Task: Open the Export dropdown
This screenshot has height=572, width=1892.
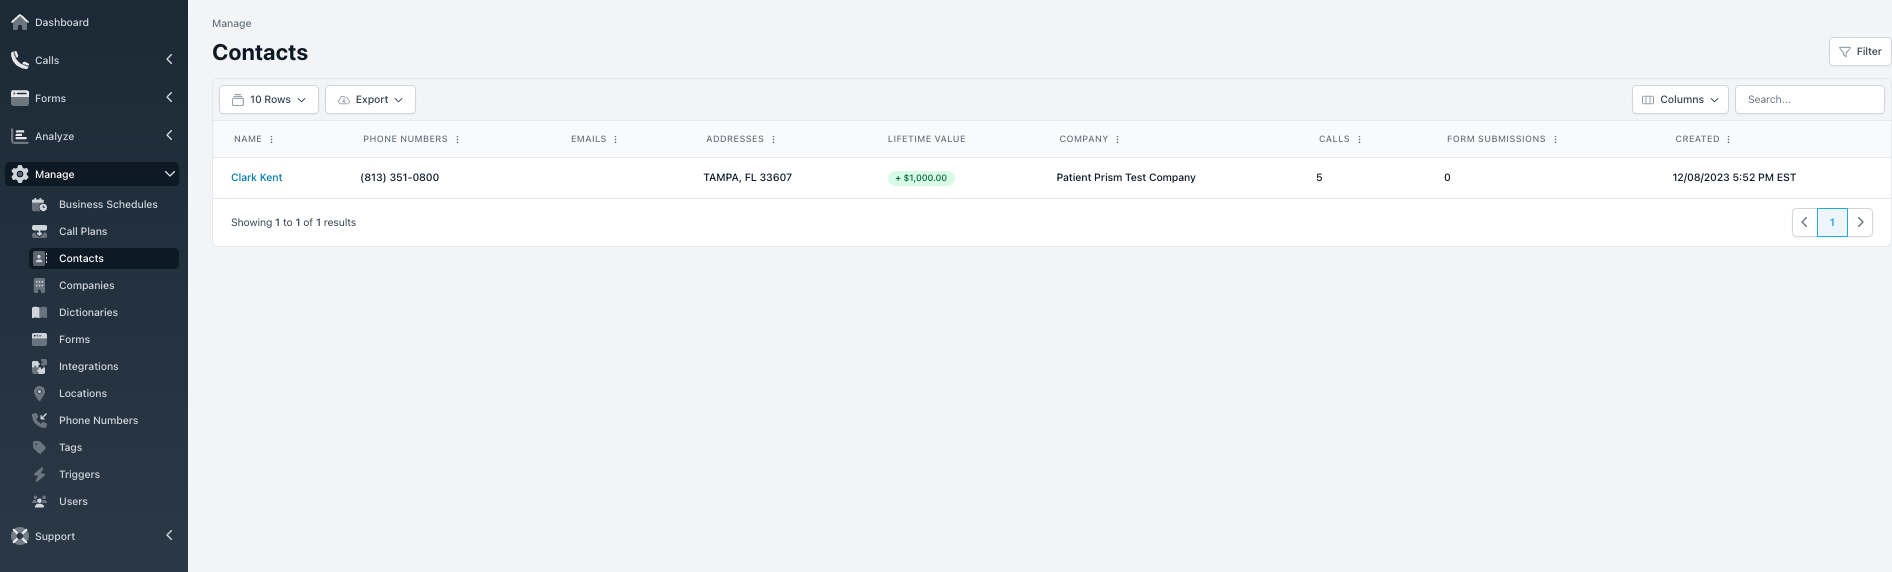Action: click(370, 100)
